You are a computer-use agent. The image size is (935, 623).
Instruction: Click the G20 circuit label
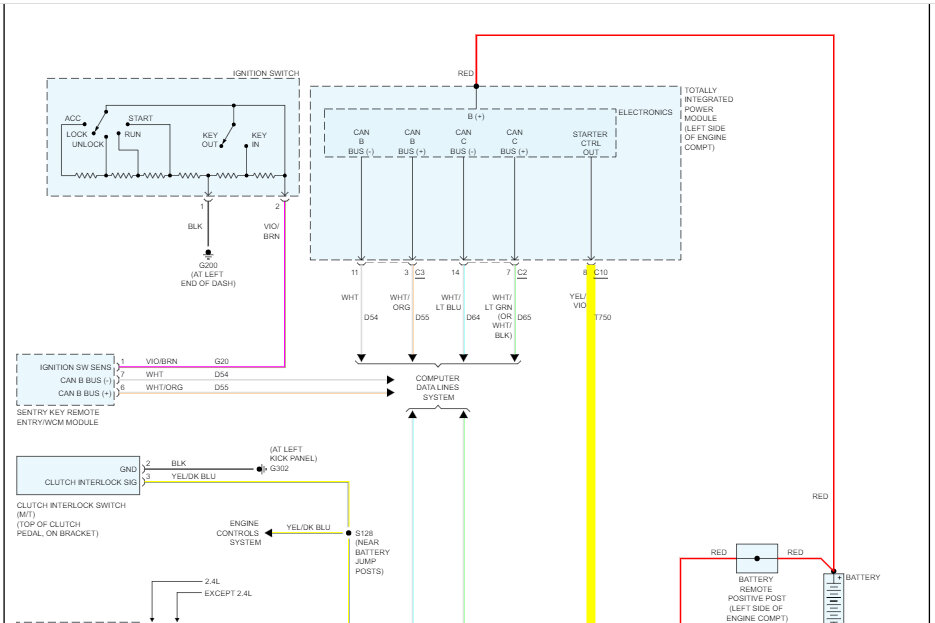[222, 361]
